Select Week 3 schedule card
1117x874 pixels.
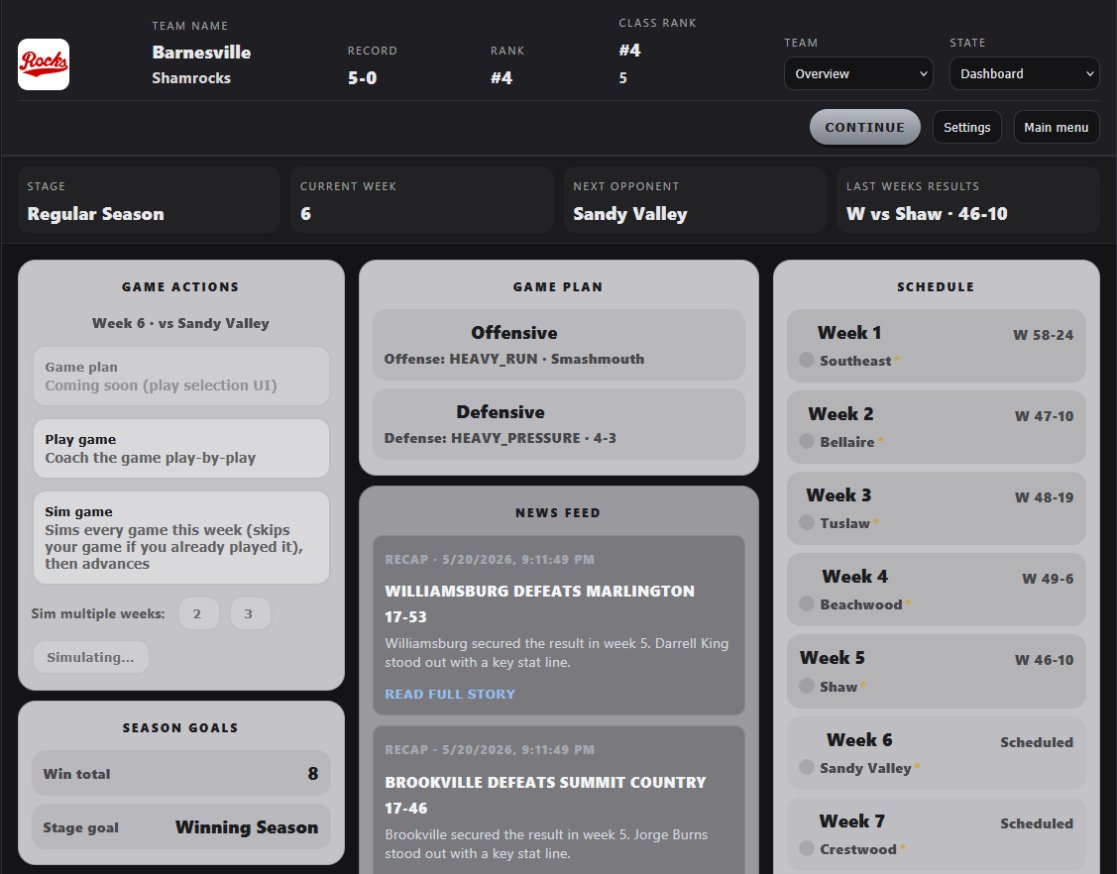[x=936, y=508]
